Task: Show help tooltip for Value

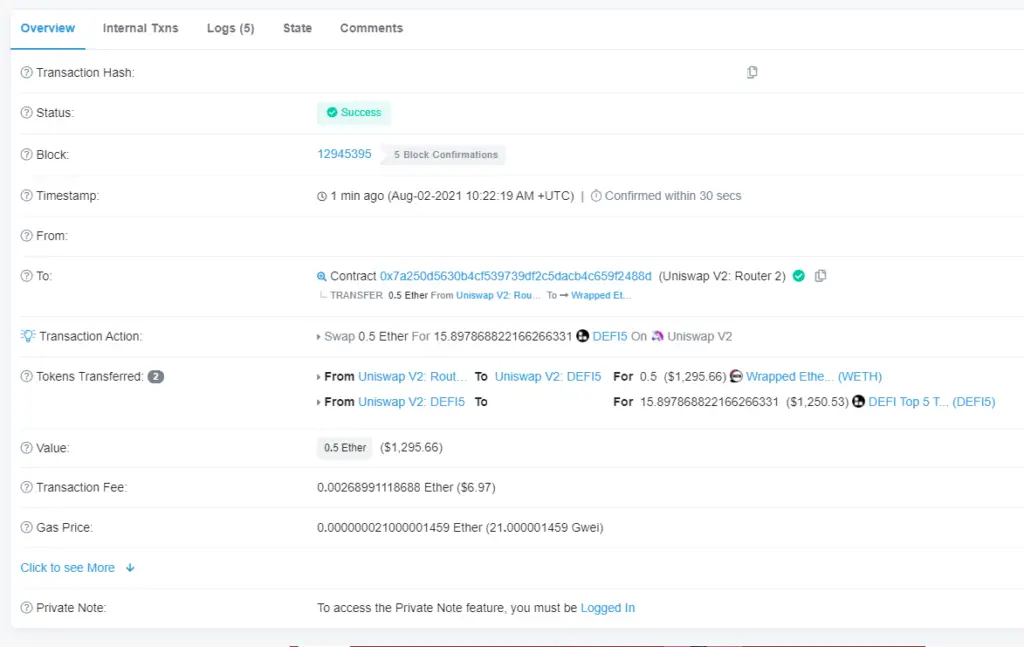Action: click(26, 448)
